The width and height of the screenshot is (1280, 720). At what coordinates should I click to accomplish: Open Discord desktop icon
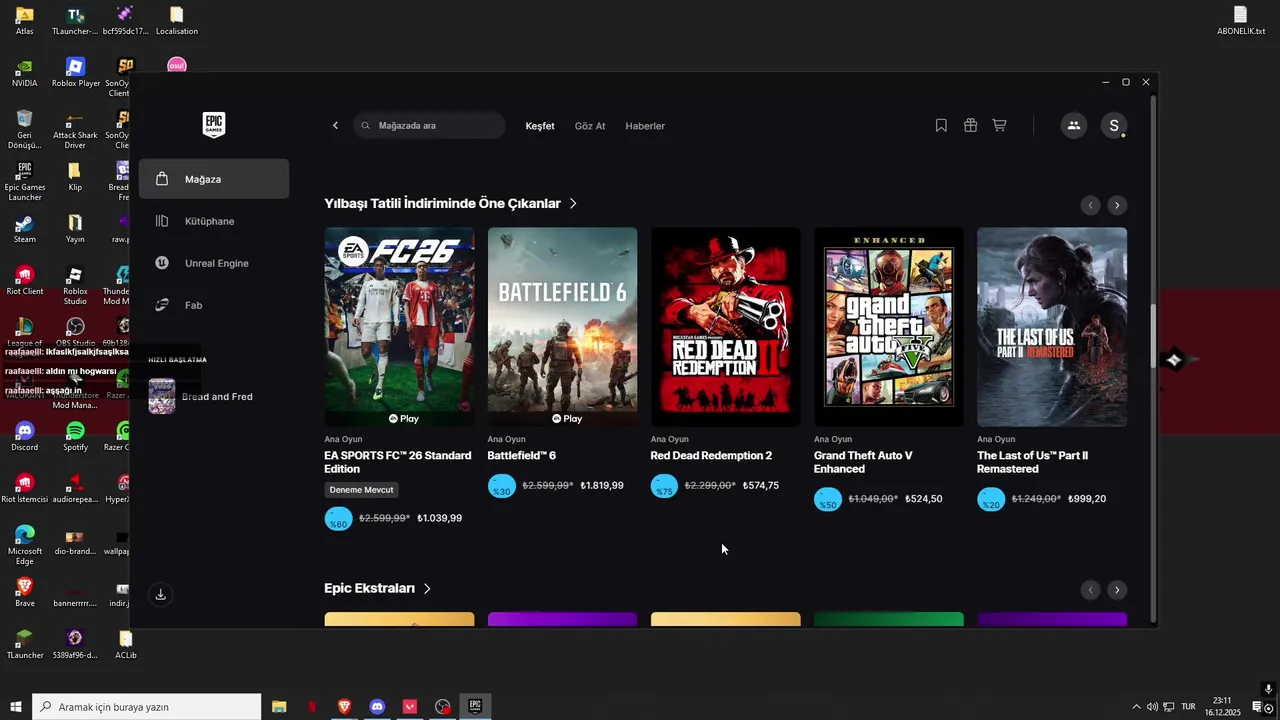point(25,436)
